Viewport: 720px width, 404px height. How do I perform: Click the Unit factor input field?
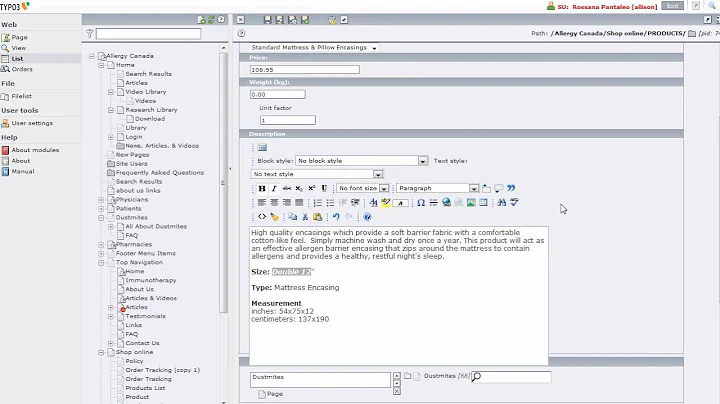coord(287,120)
